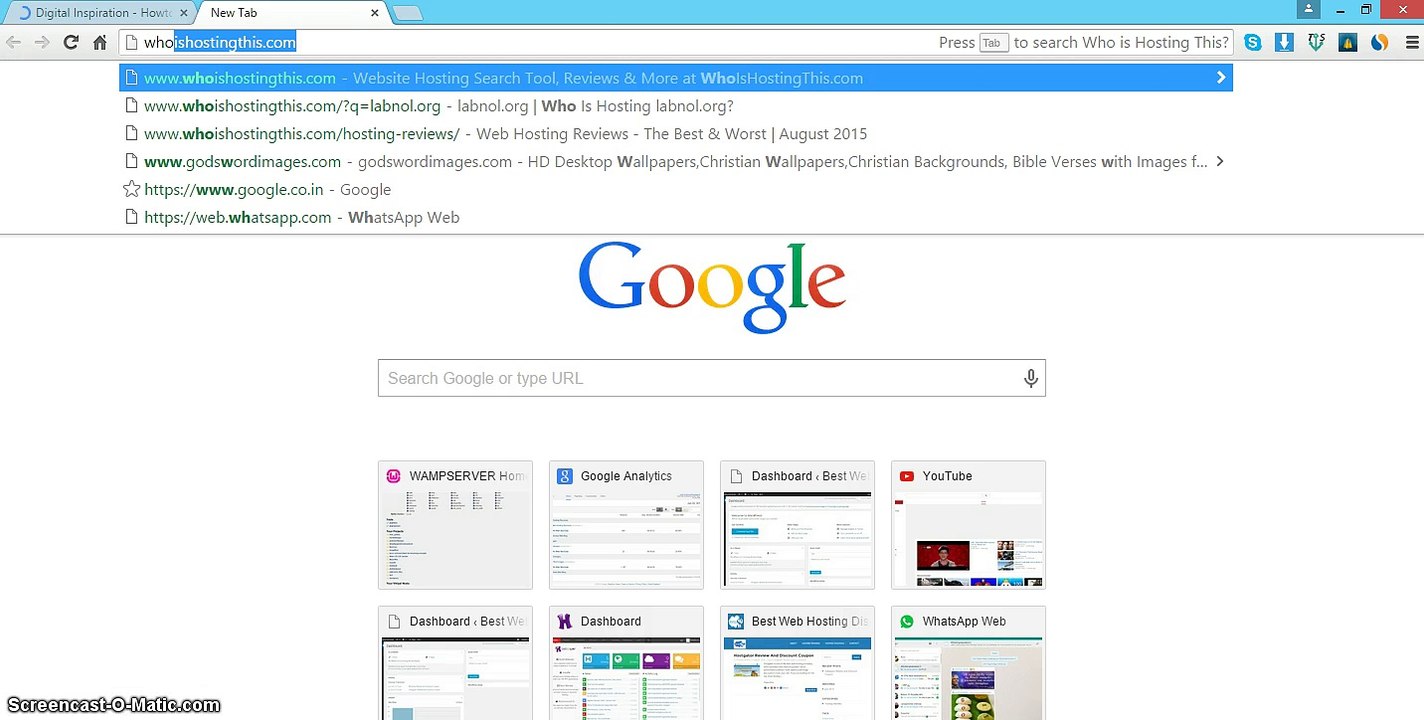
Task: Close the Digital Inspiration tab
Action: pyautogui.click(x=182, y=13)
